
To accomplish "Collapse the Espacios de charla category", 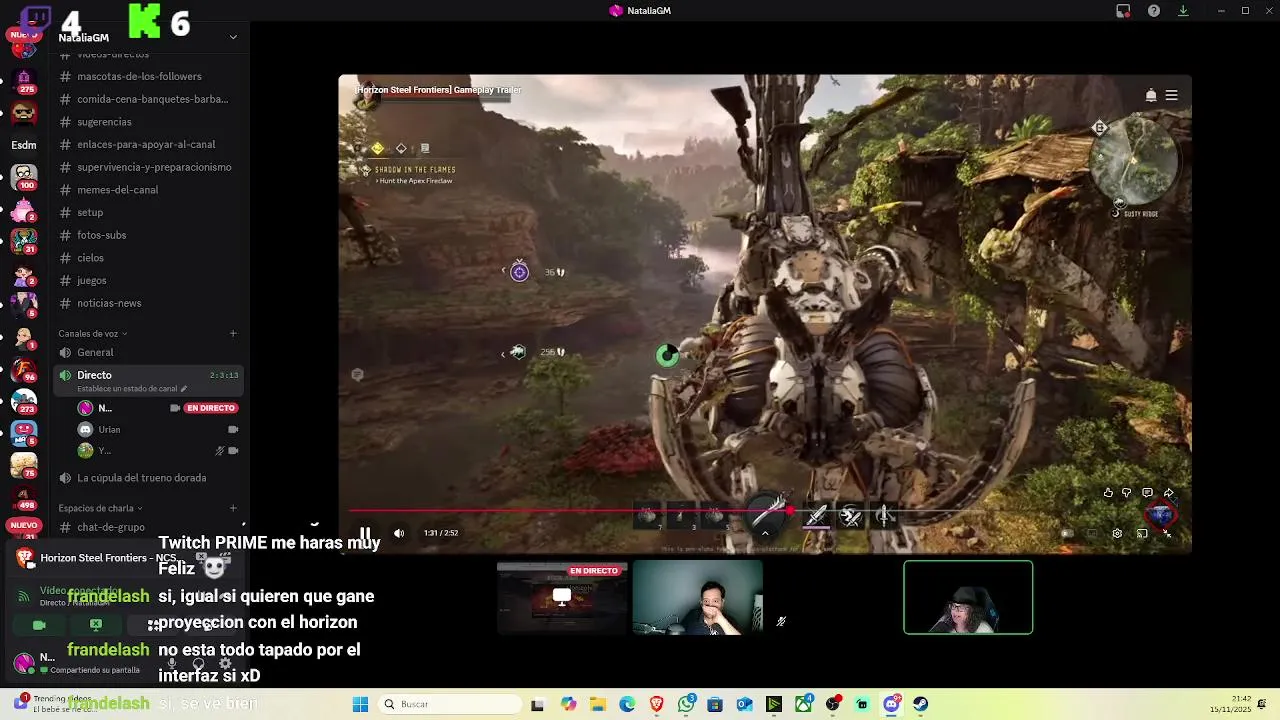I will (x=100, y=508).
